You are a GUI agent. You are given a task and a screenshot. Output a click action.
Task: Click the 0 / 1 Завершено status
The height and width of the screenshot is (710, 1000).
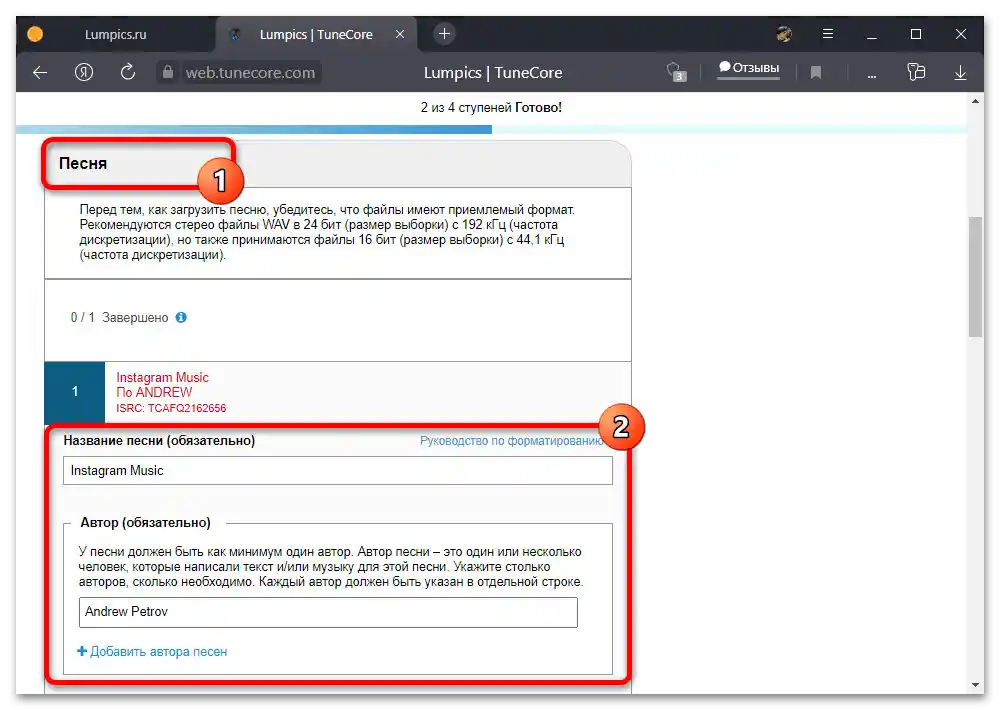point(119,317)
